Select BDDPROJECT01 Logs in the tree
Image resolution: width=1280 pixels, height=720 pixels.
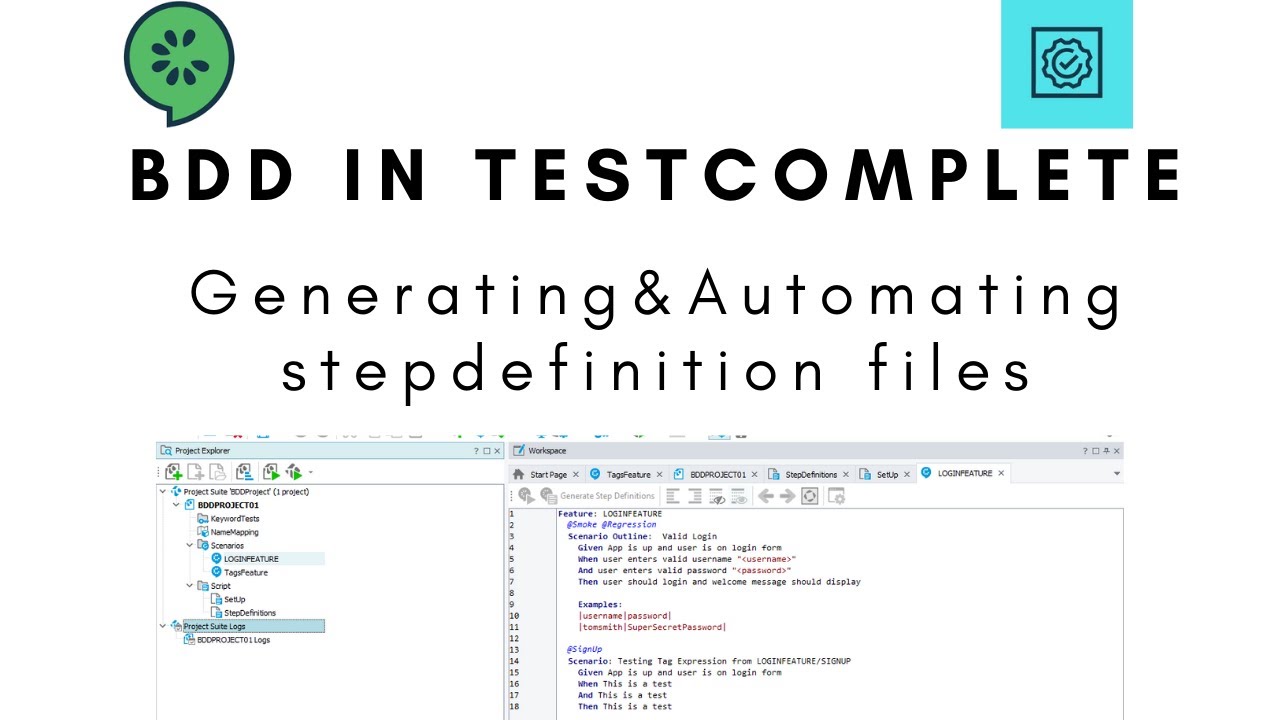pyautogui.click(x=233, y=640)
